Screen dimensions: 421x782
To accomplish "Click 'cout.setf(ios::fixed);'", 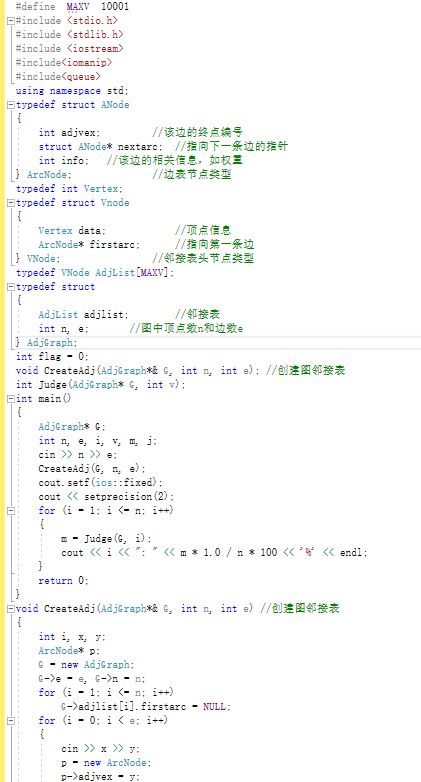I will click(101, 483).
